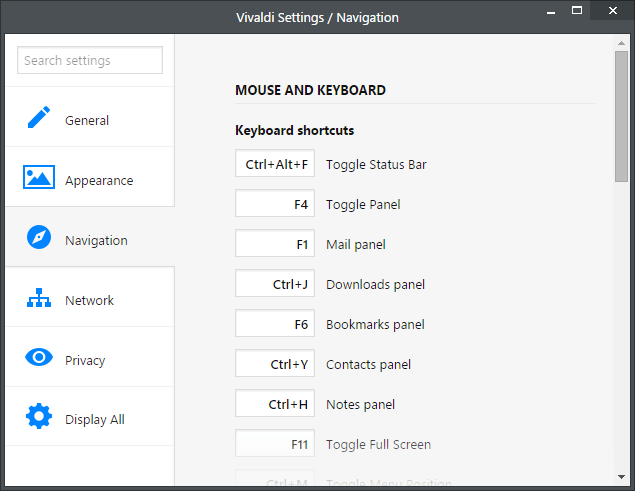Screen dimensions: 635x491
Task: Click the Mail panel label
Action: tap(356, 245)
